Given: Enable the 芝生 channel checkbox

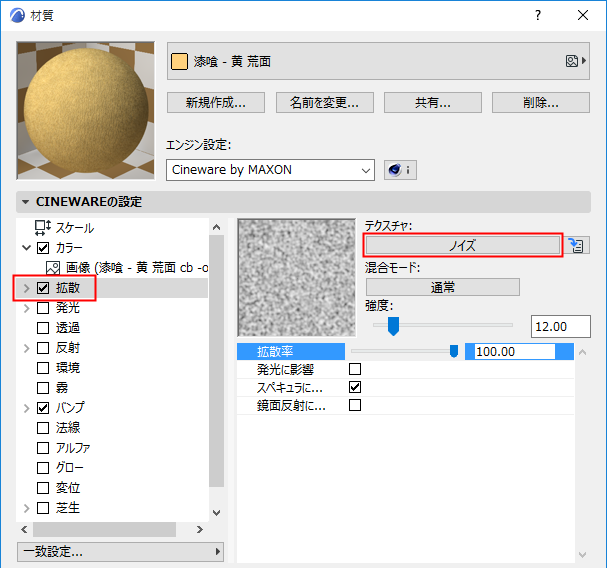Looking at the screenshot, I should coord(43,508).
